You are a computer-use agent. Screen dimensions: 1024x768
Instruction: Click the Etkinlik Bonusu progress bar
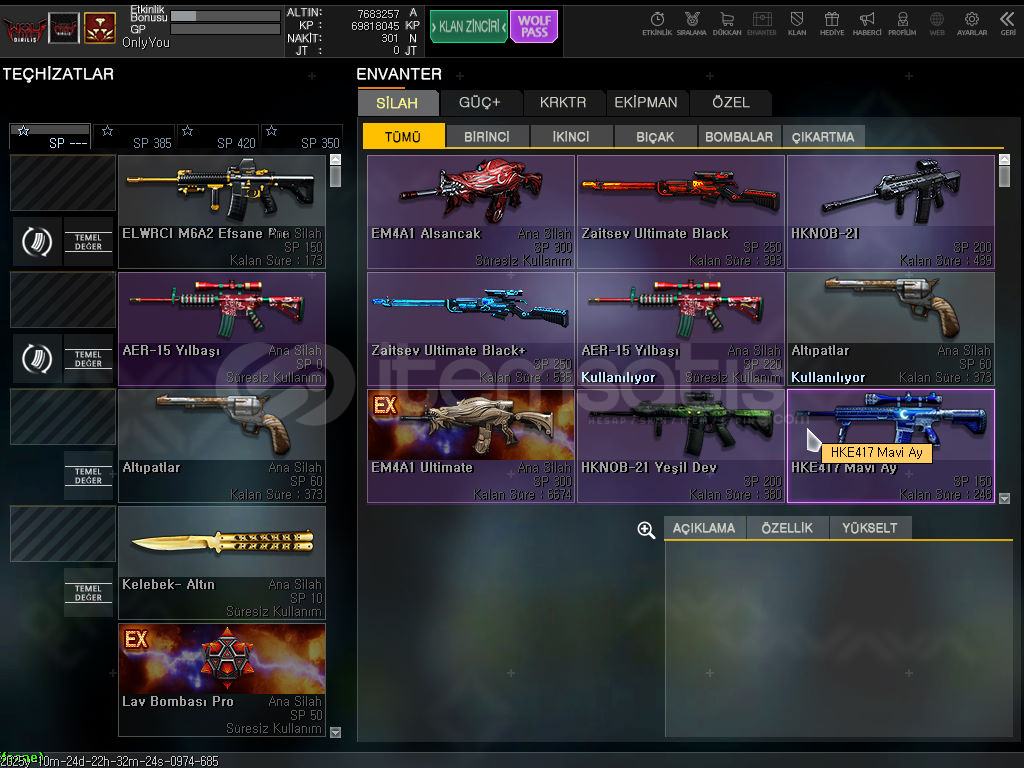pos(225,16)
